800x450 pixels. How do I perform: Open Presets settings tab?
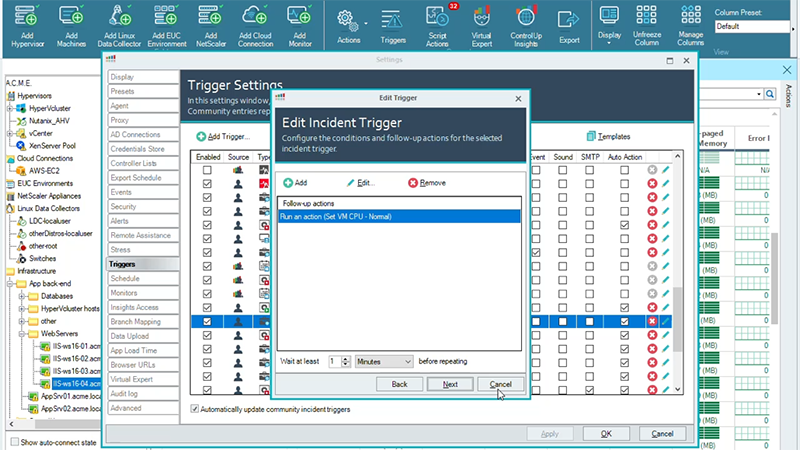tap(143, 91)
